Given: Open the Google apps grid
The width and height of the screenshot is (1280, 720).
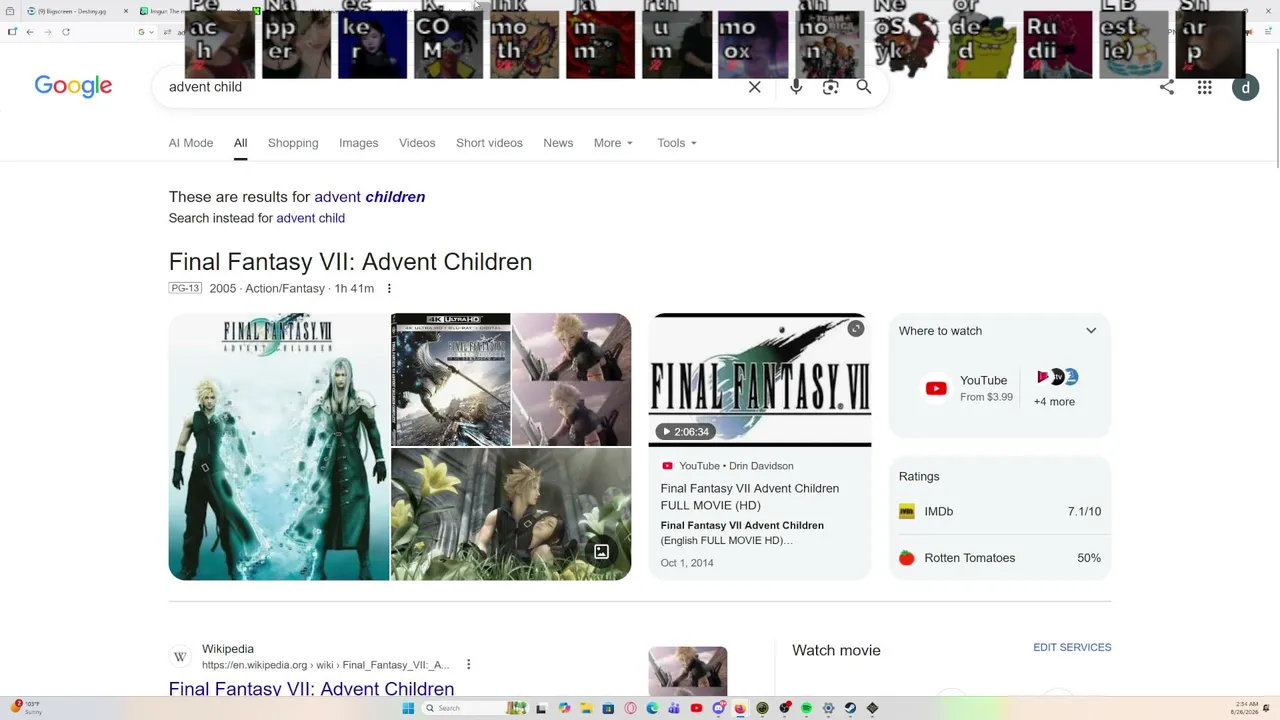Looking at the screenshot, I should tap(1205, 87).
